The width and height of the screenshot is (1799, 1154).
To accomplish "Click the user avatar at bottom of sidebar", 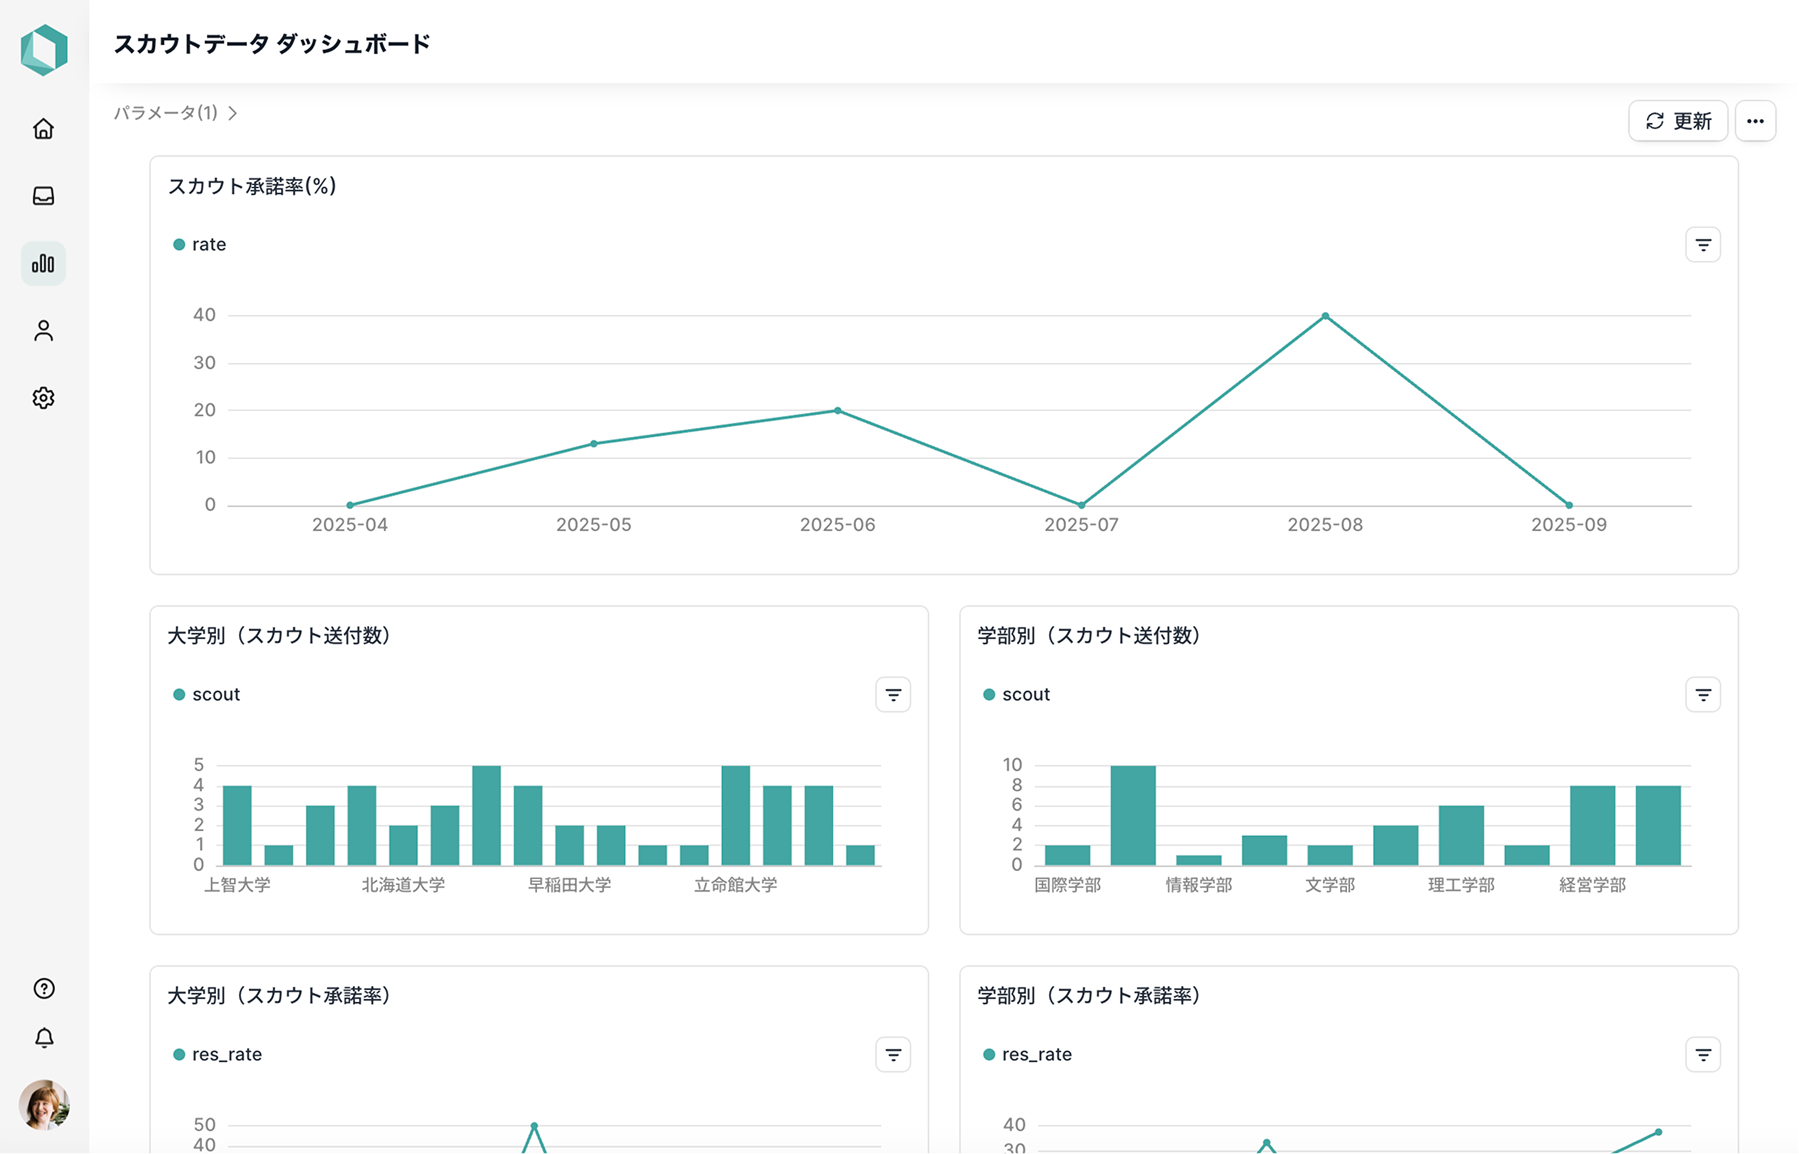I will tap(44, 1105).
